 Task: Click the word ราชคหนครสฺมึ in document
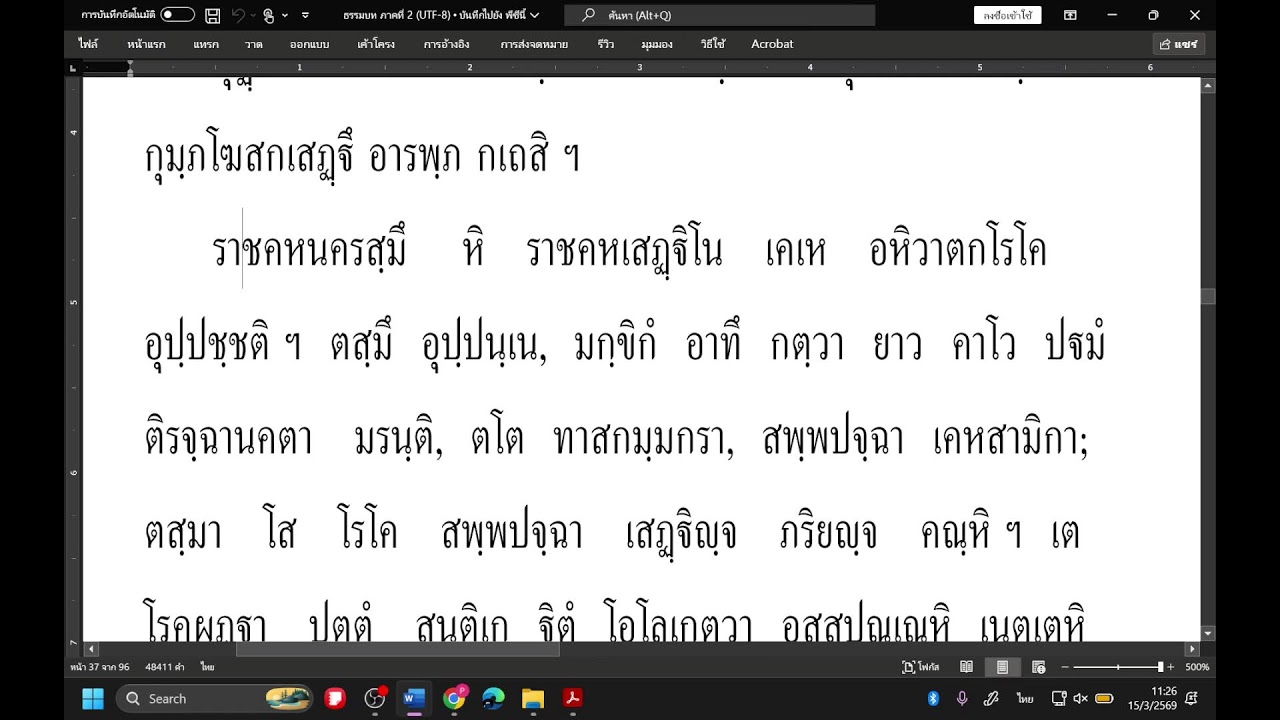coord(310,250)
